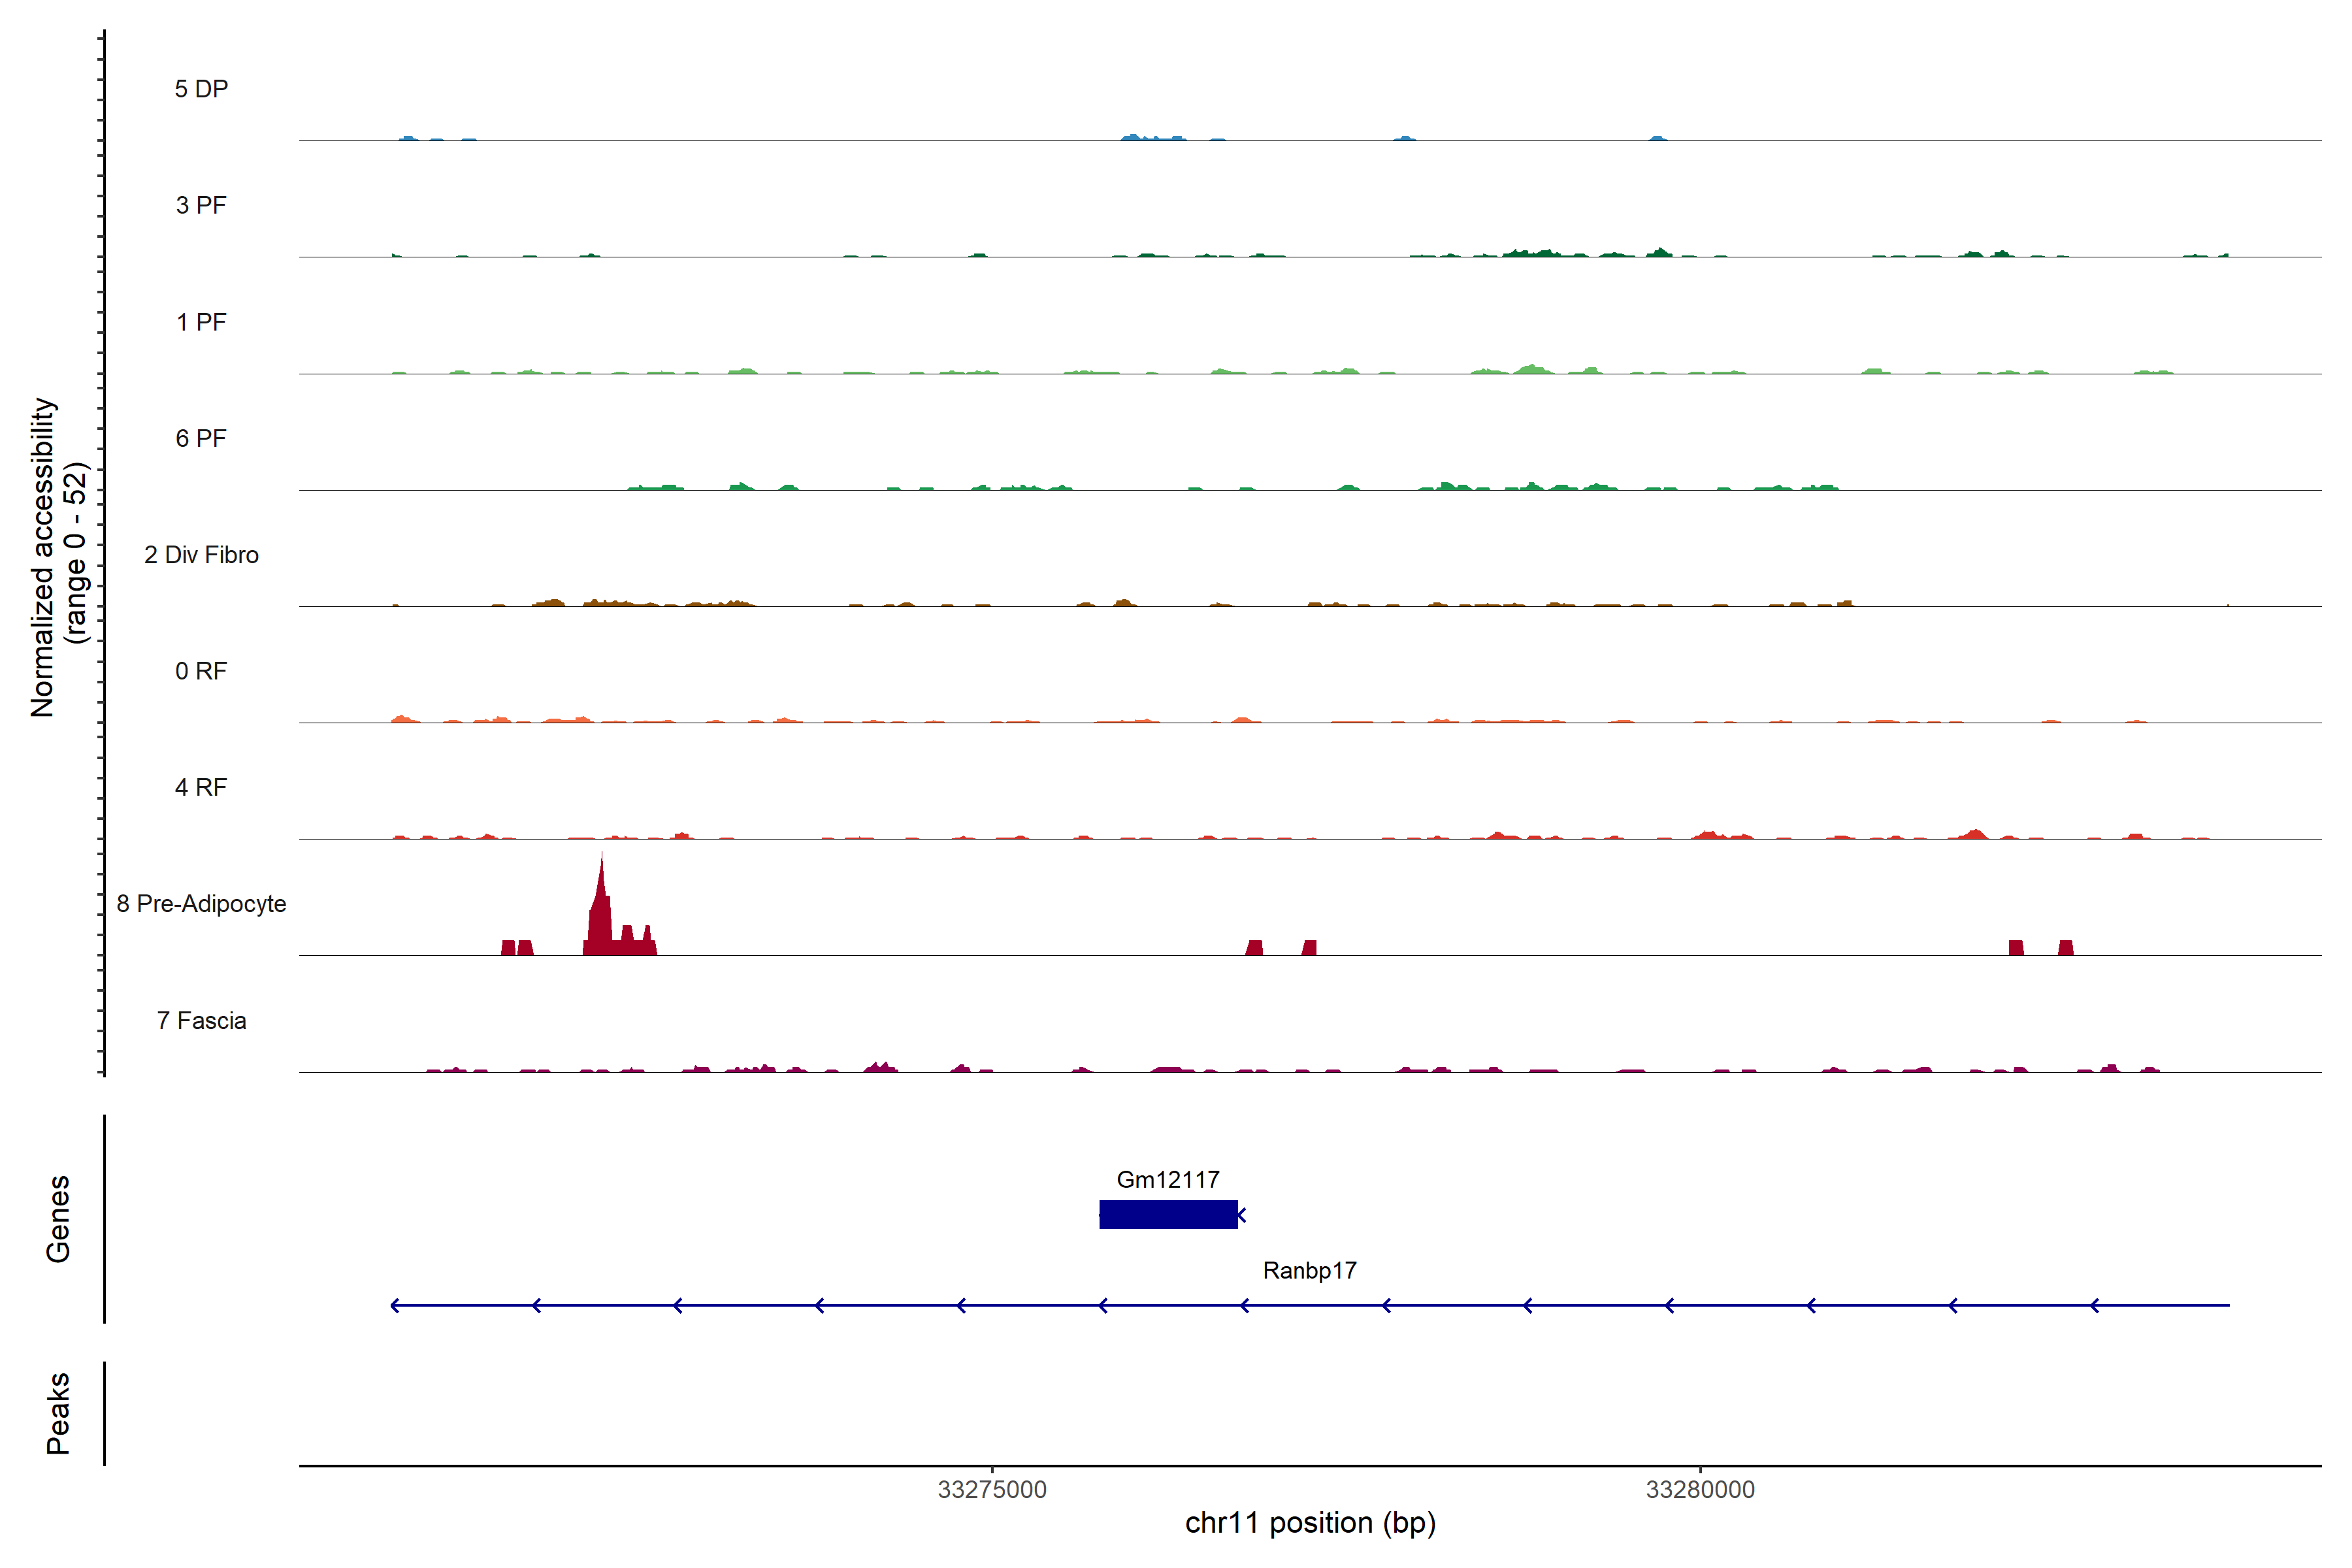Click the Peaks panel label
This screenshot has height=1568, width=2352.
(x=58, y=1412)
